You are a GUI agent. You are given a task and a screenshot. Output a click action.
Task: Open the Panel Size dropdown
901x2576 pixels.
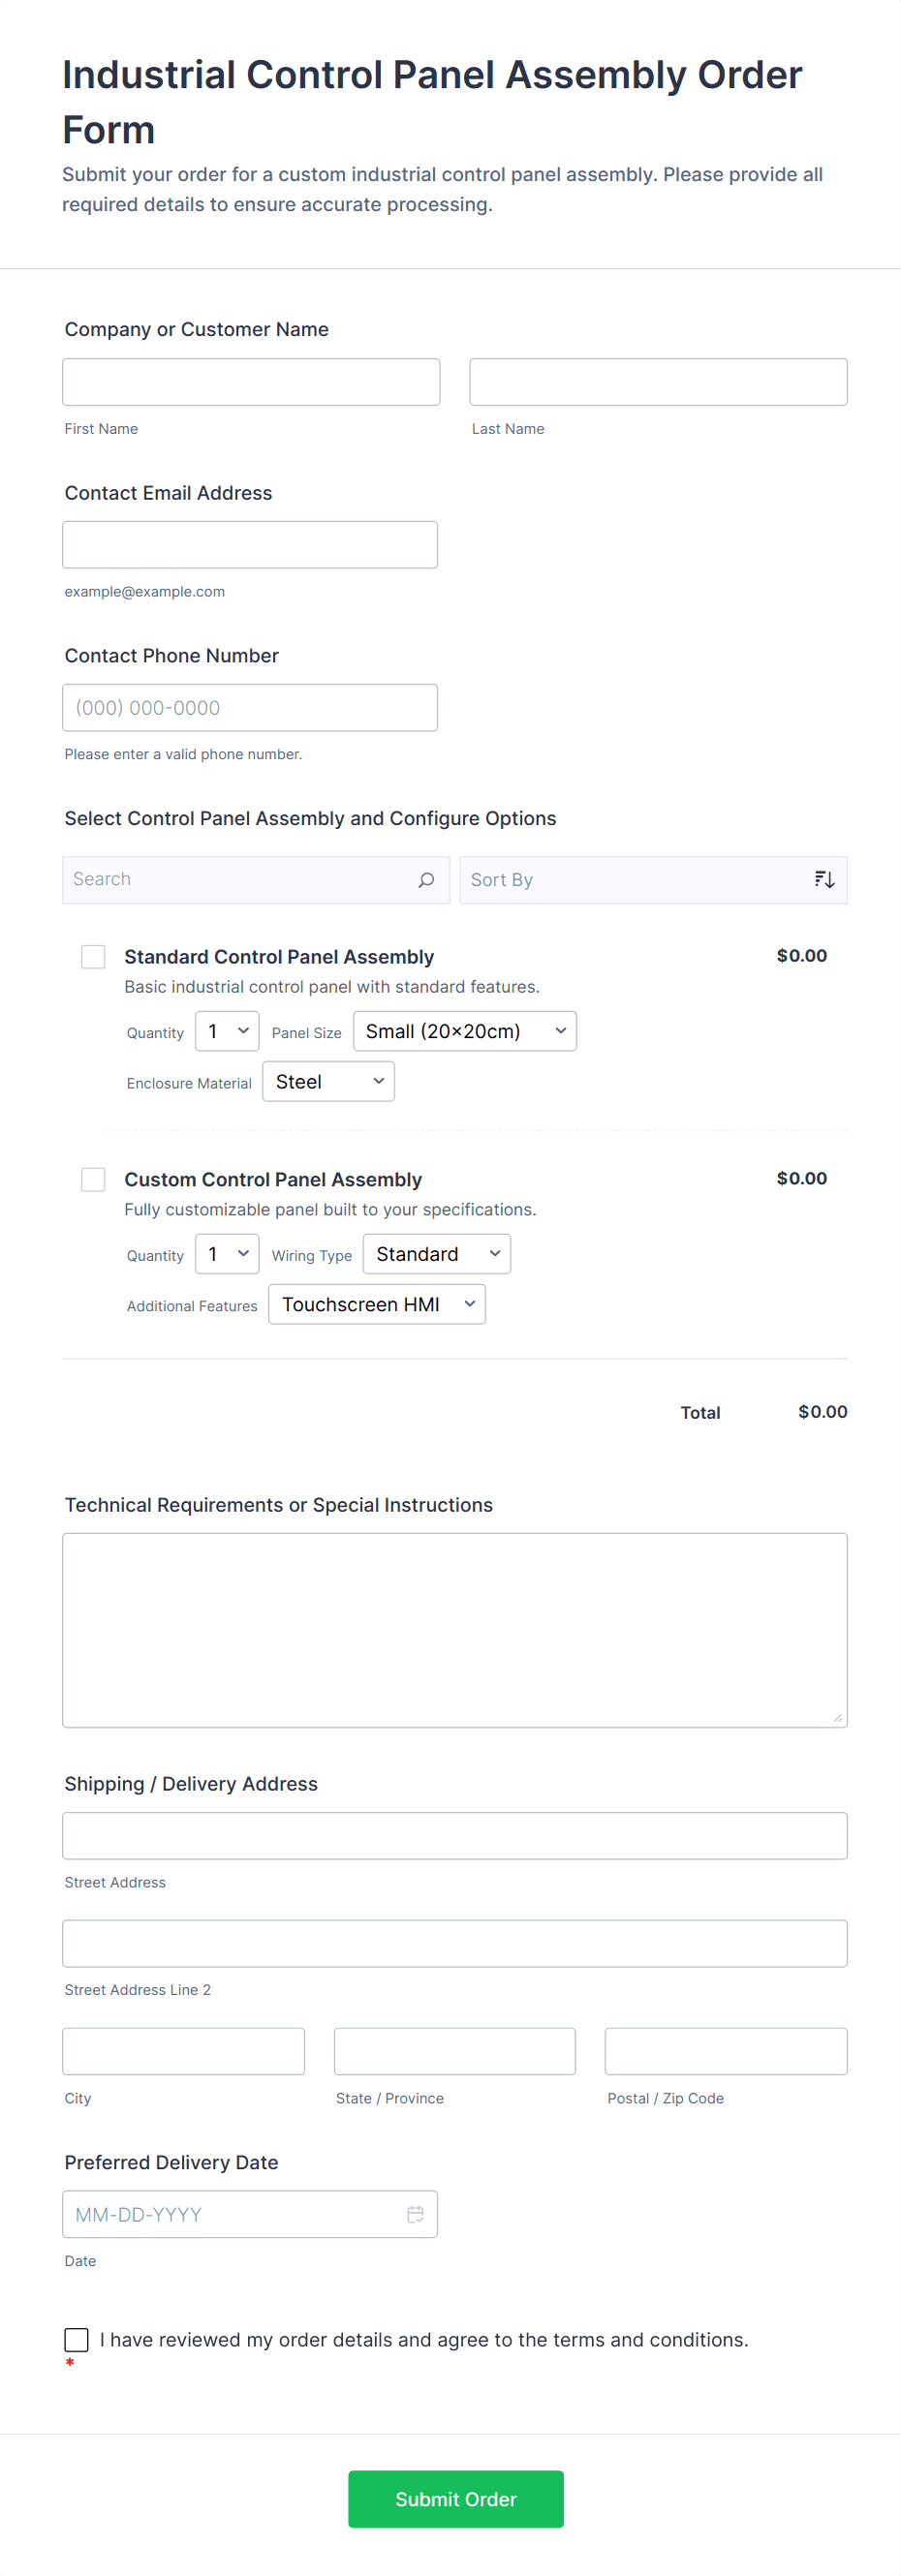point(464,1031)
